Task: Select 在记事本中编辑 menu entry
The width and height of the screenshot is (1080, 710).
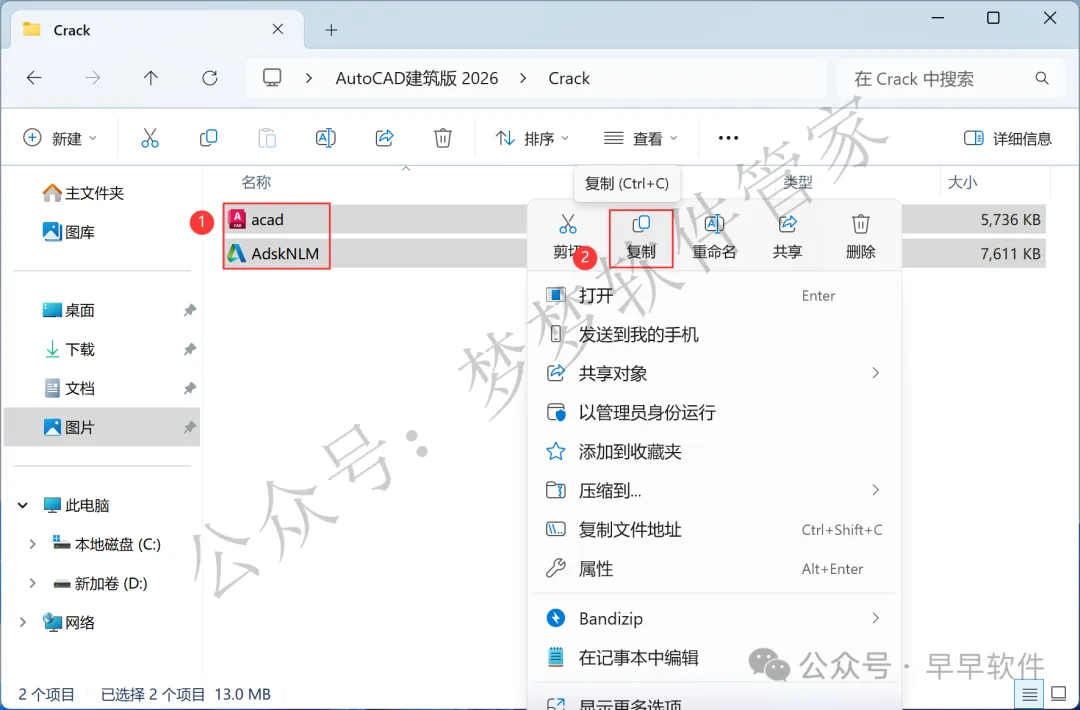Action: (x=714, y=658)
